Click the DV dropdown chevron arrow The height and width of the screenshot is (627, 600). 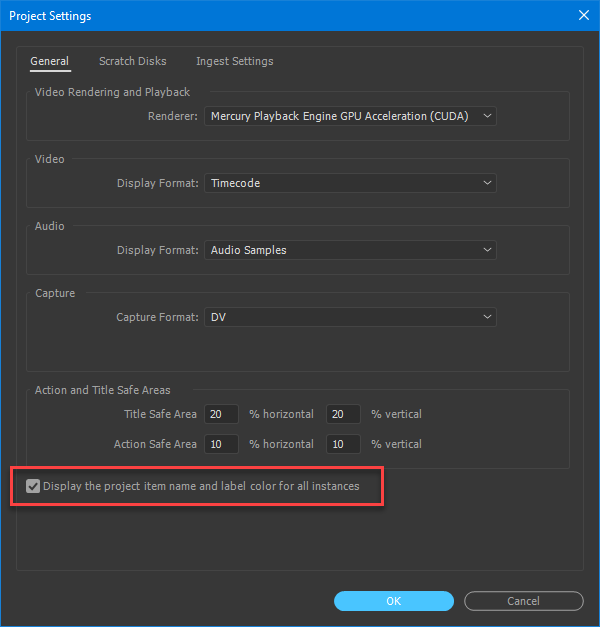[487, 317]
